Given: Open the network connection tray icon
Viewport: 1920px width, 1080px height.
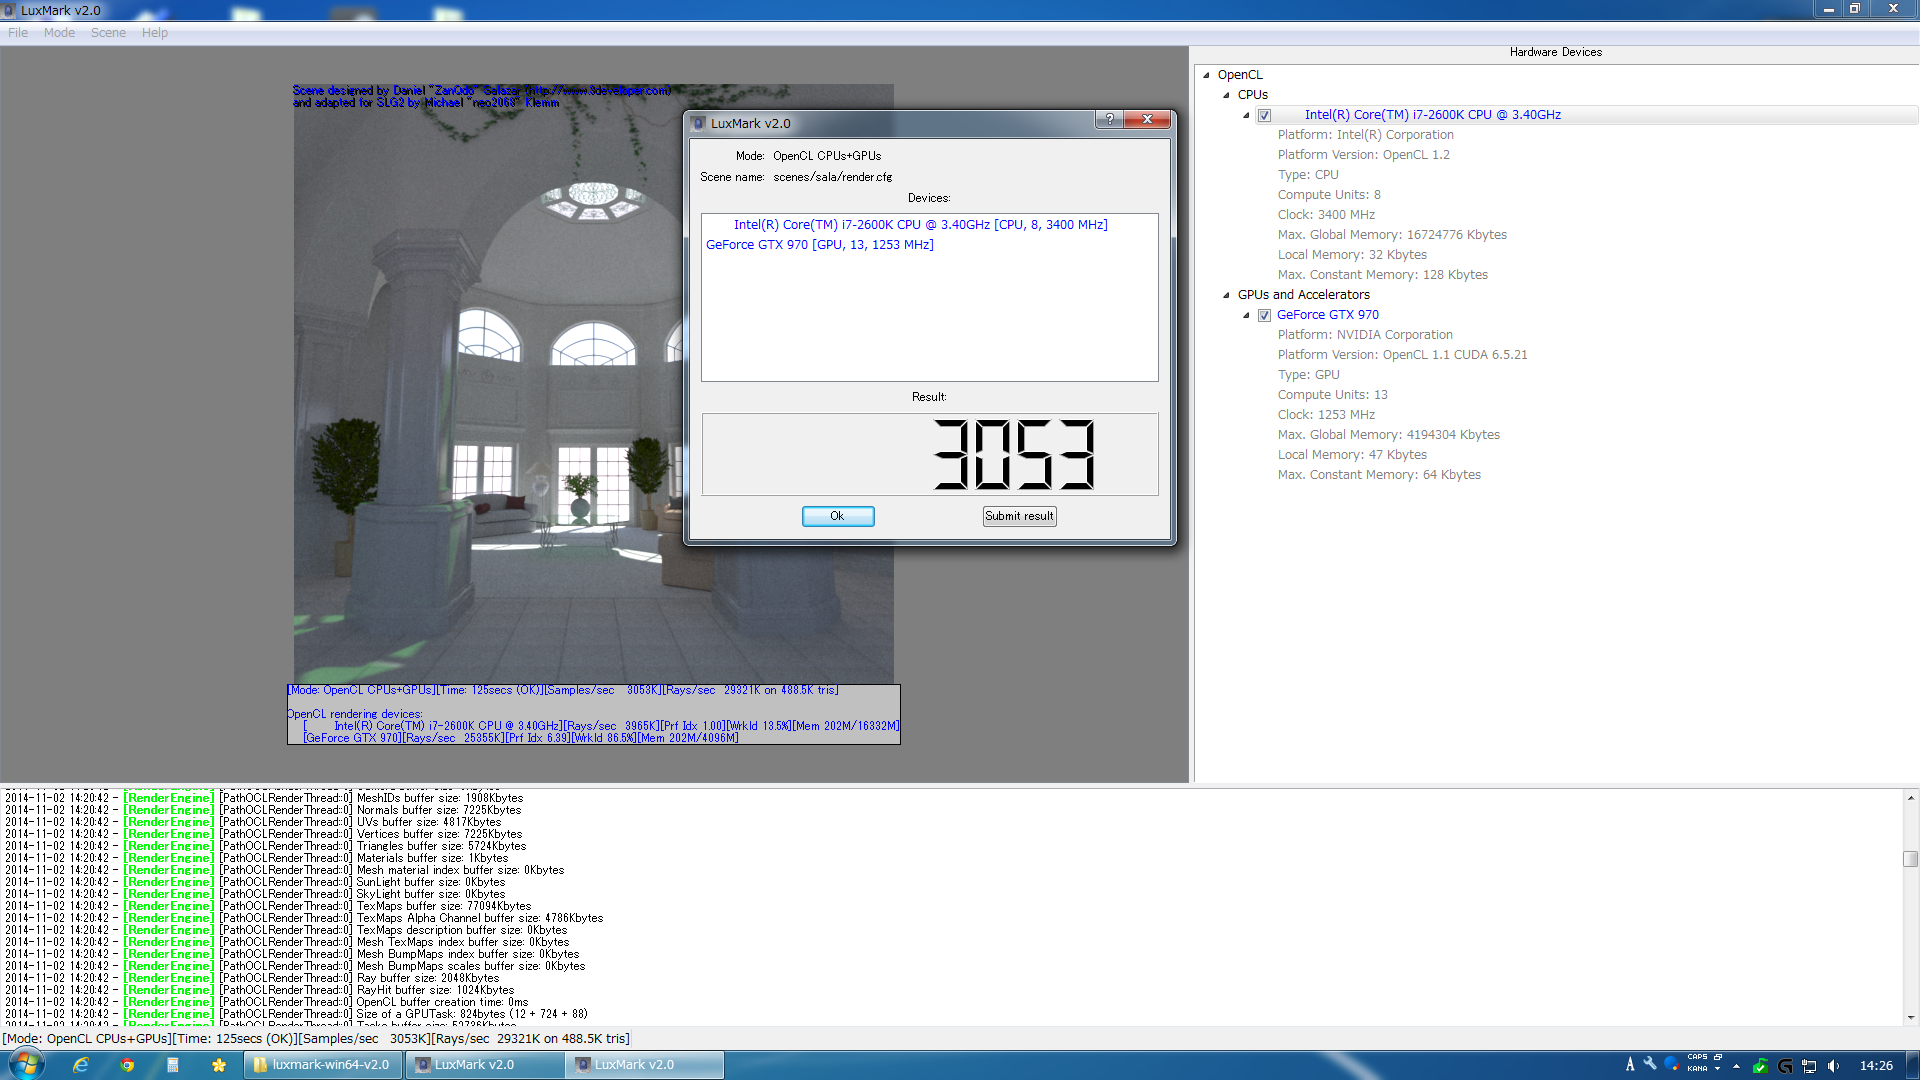Looking at the screenshot, I should coord(1809,1066).
